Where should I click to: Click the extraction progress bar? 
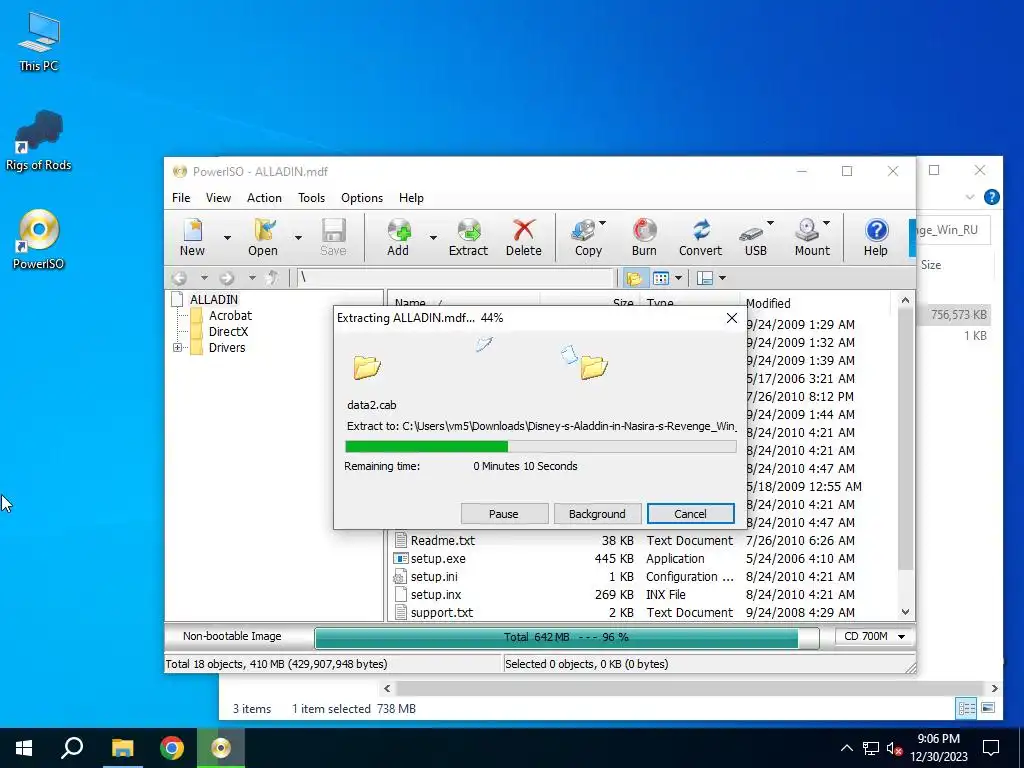tap(541, 447)
